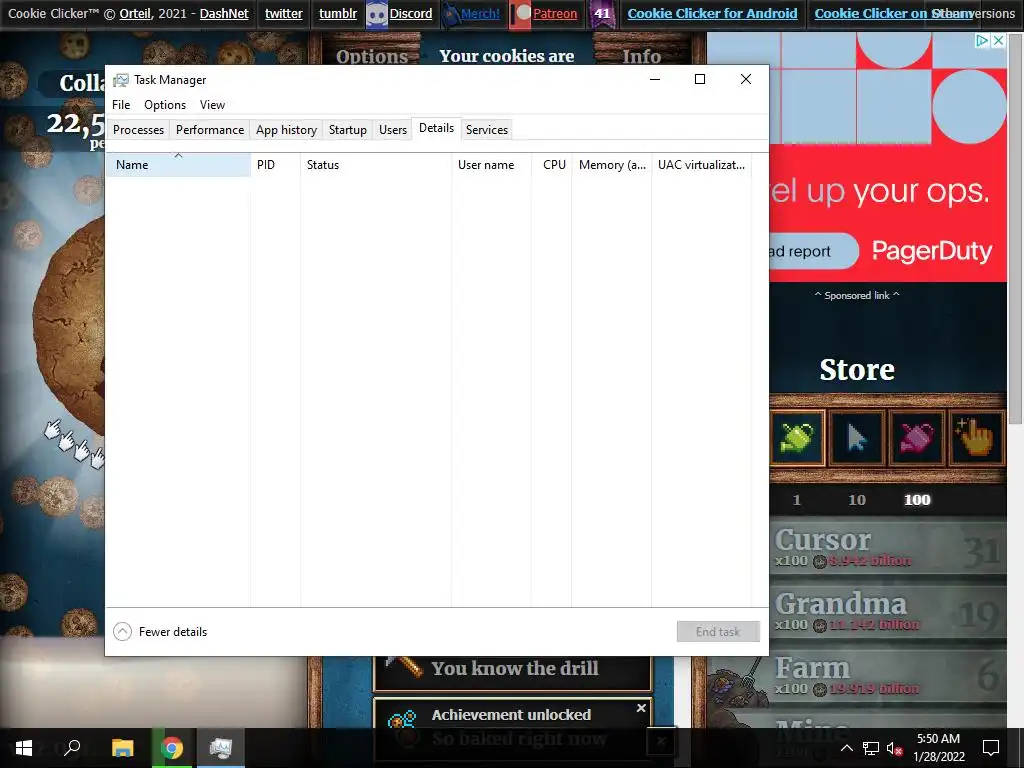Click Cookie Clicker on Steam link
Screen dimensions: 1024x768
click(893, 13)
